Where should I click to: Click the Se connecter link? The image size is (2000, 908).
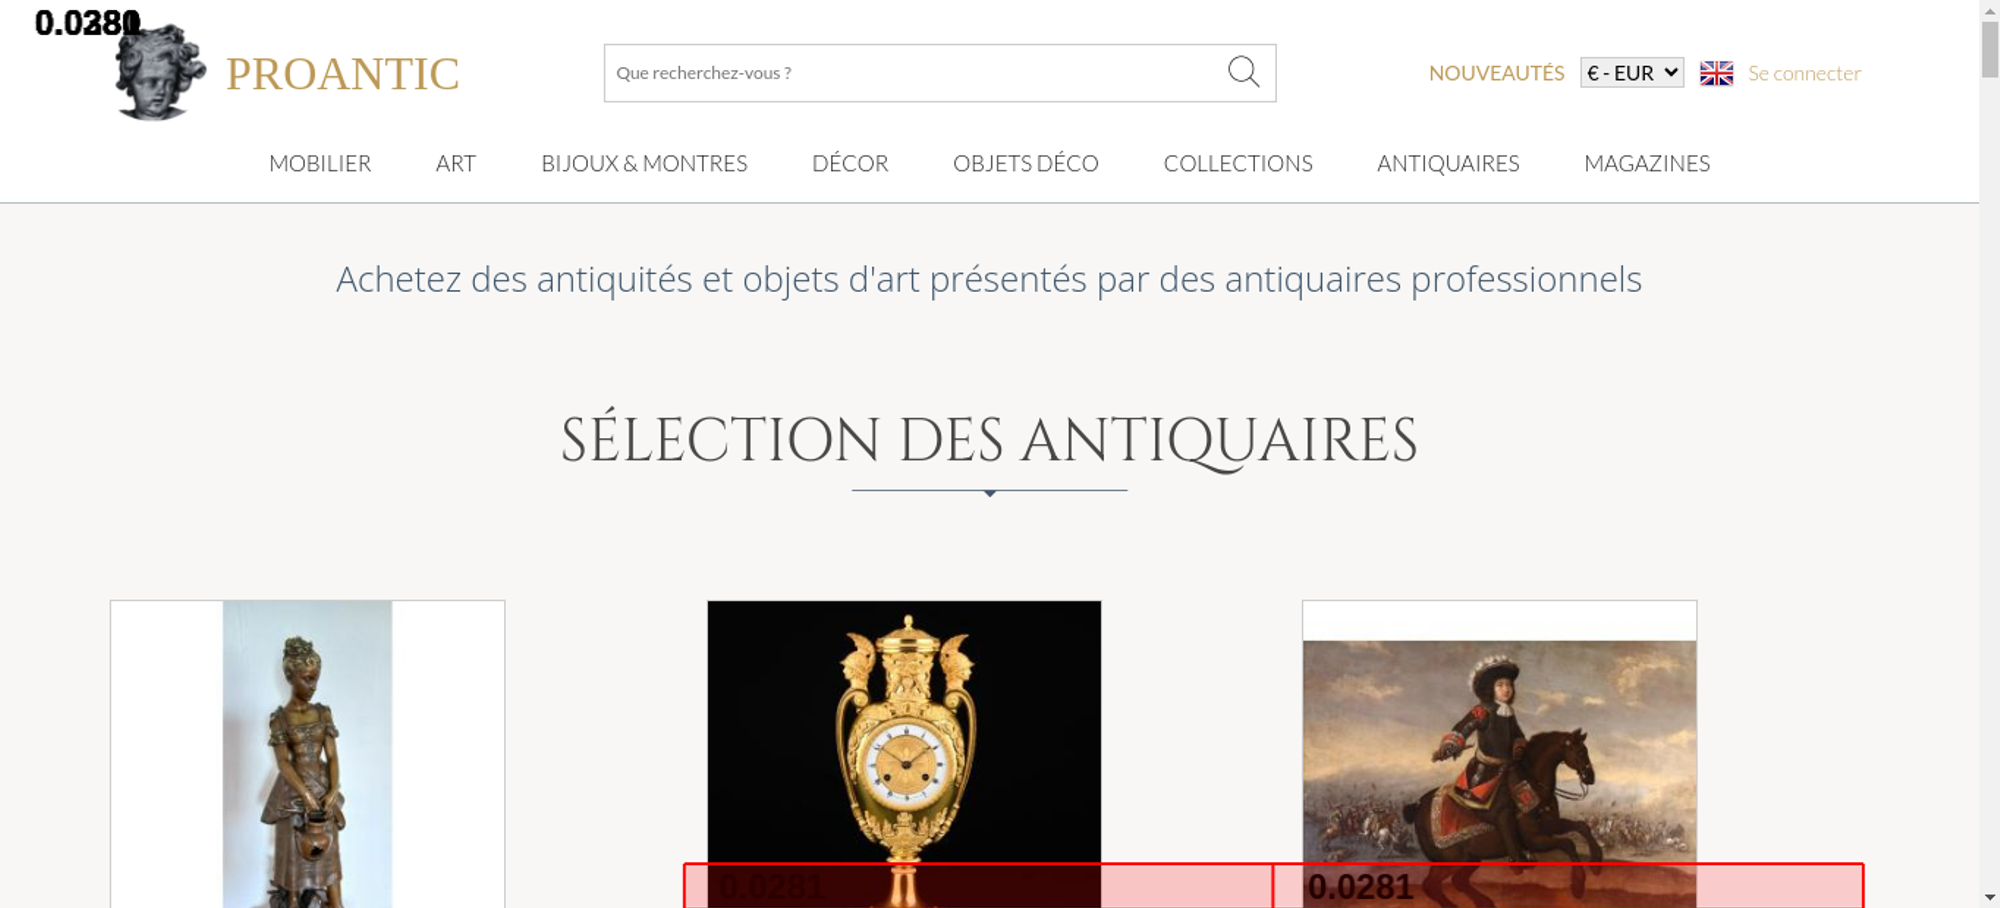pos(1804,73)
